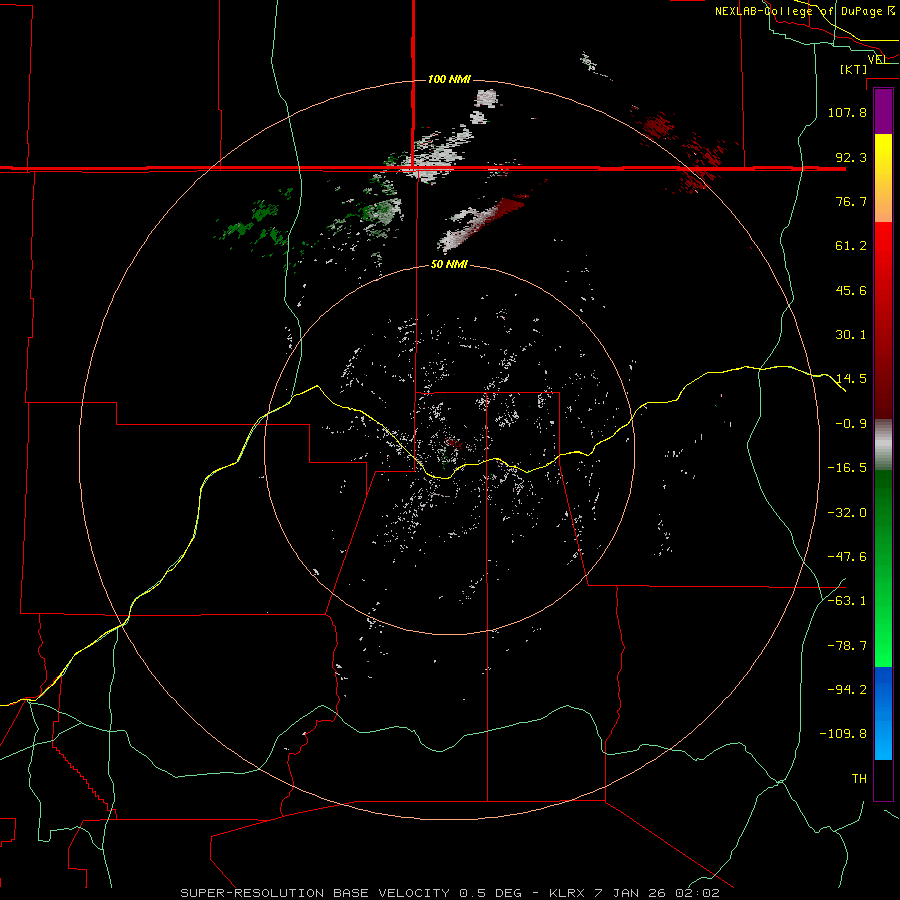Screen dimensions: 900x900
Task: Click the purple segment at the top of the color bar
Action: point(883,111)
